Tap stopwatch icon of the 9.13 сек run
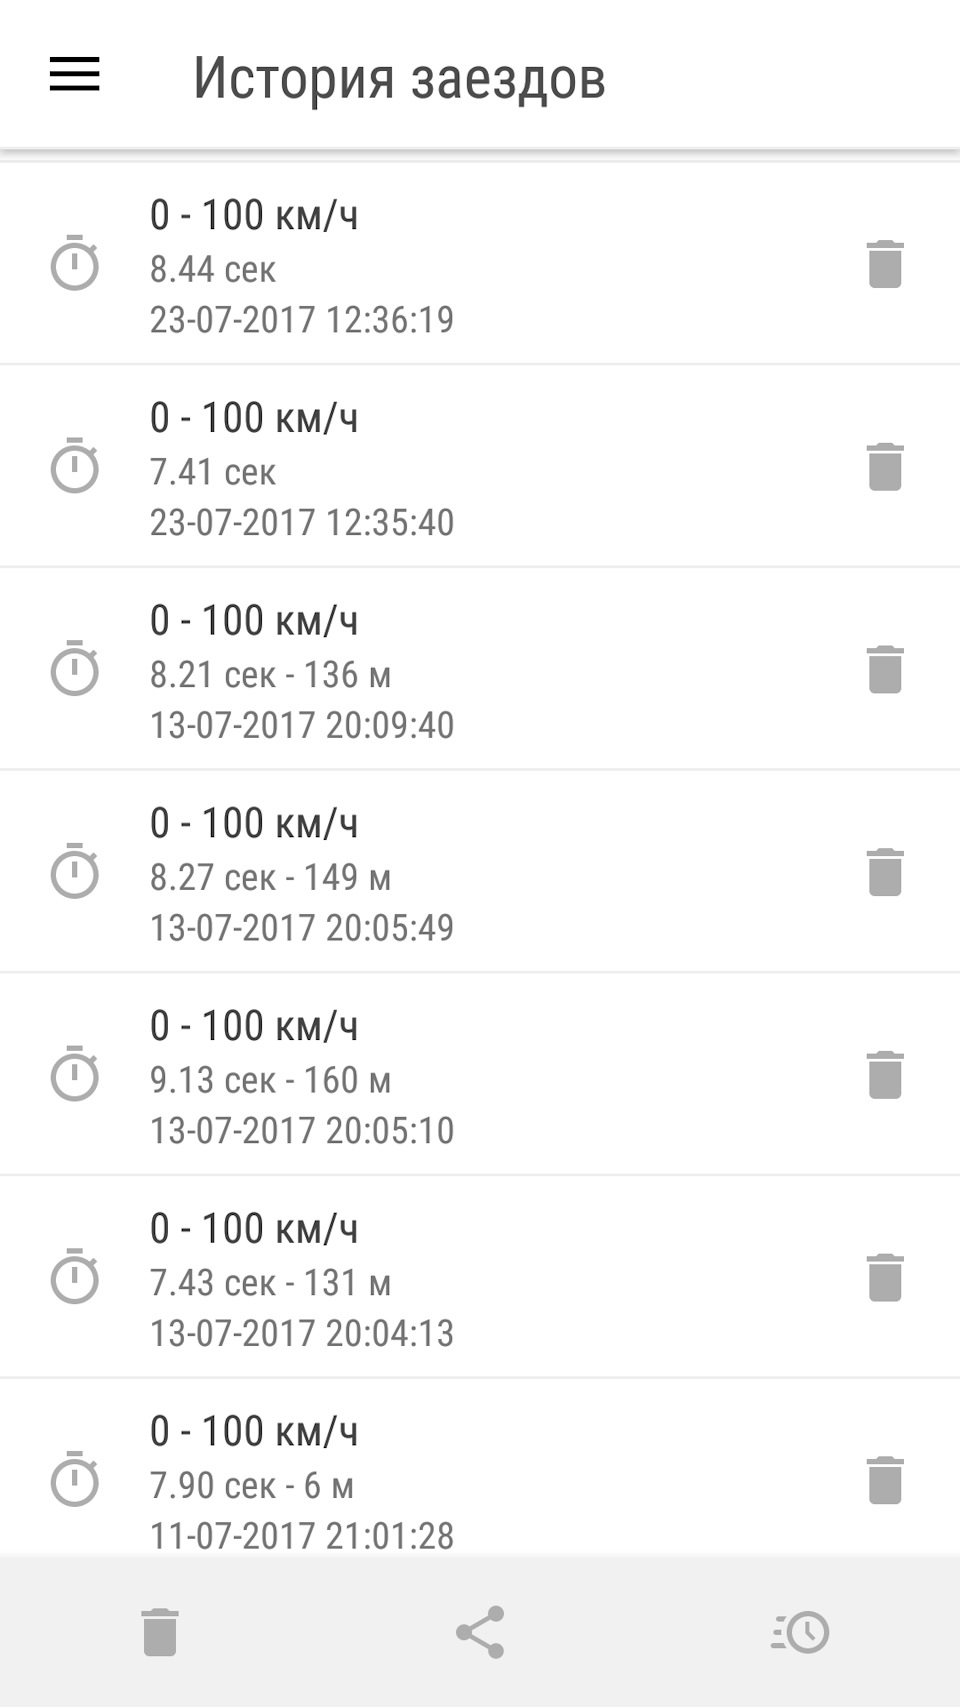Image resolution: width=960 pixels, height=1707 pixels. pos(75,1075)
